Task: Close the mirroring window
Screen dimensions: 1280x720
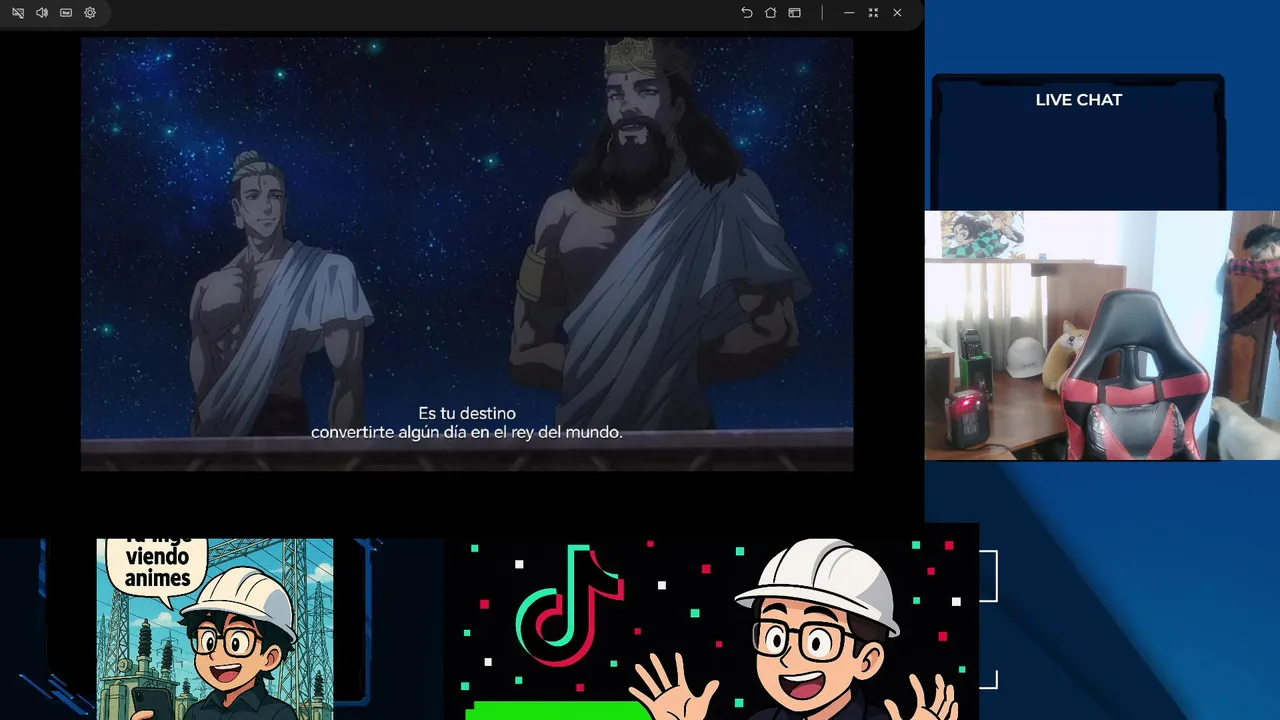Action: click(897, 13)
